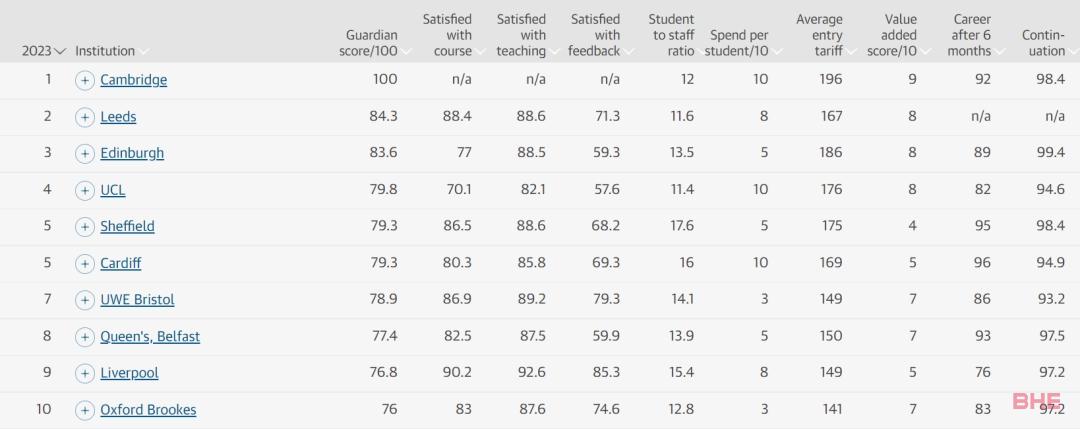This screenshot has height=429, width=1080.
Task: Follow the Cambridge institution link
Action: coord(134,80)
